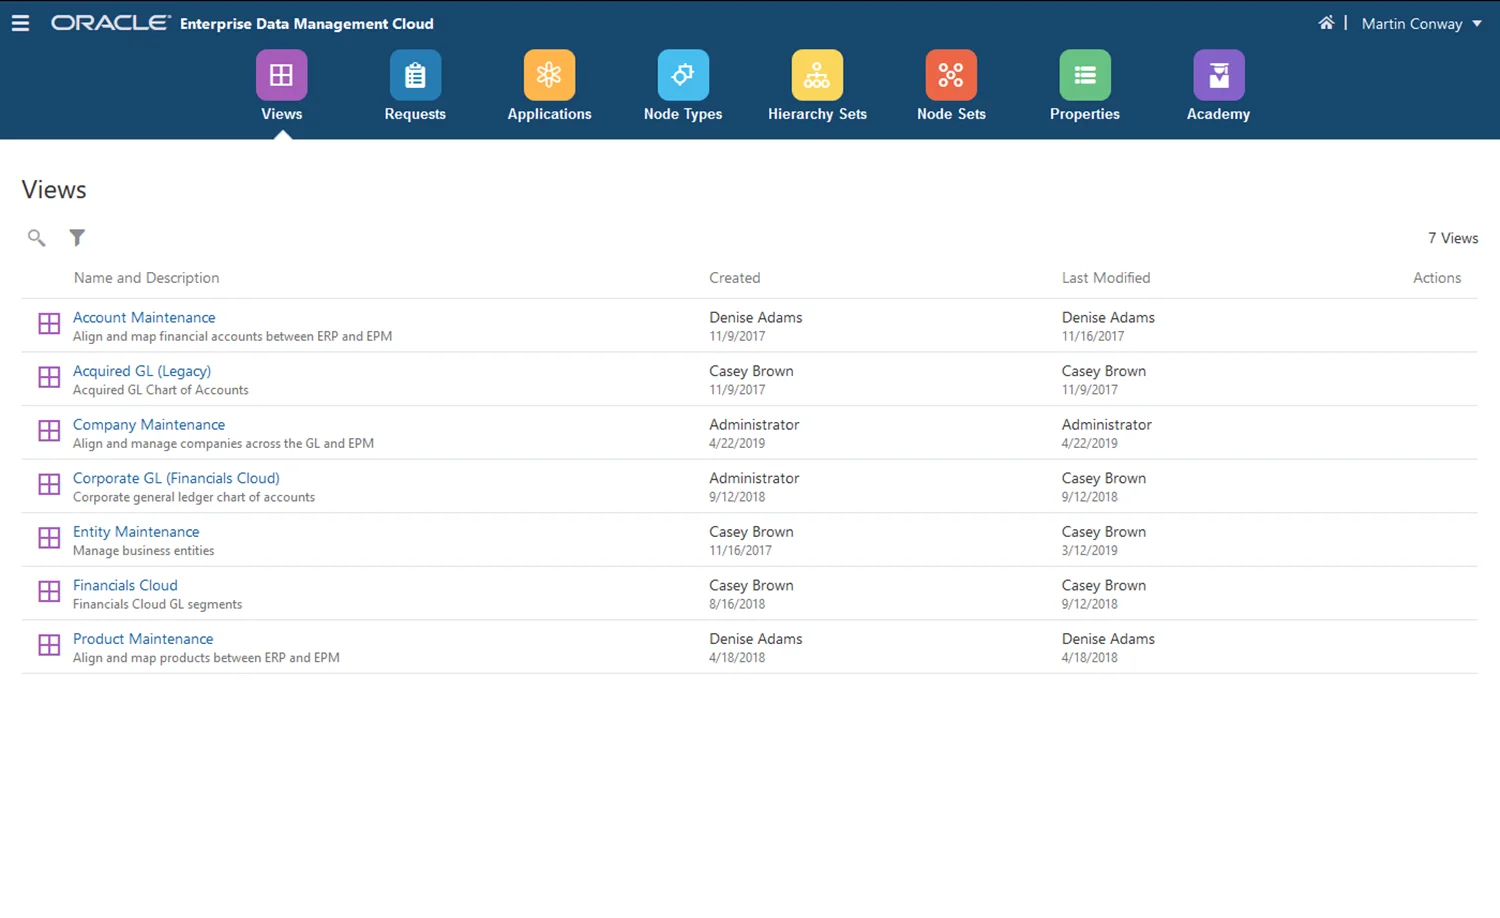
Task: Click the 3/12/2019 last modified date
Action: 1090,551
